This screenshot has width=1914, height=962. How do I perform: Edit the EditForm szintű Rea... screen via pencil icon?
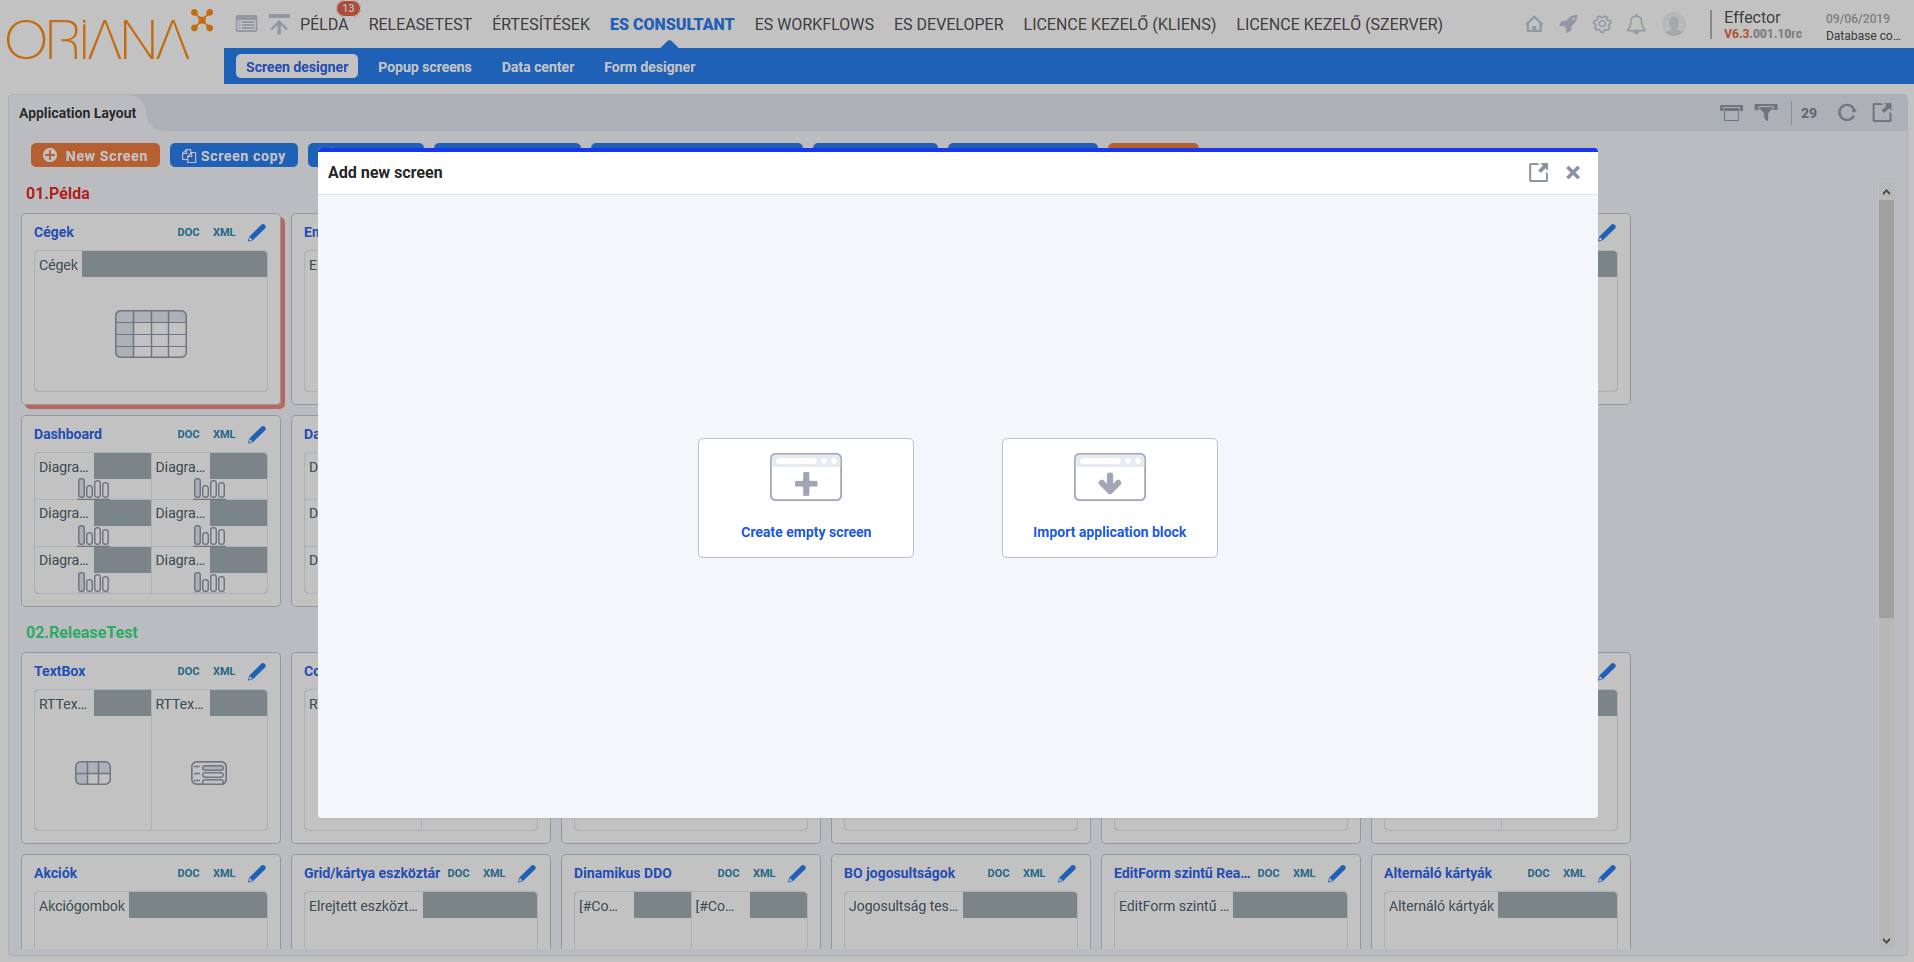pyautogui.click(x=1337, y=873)
